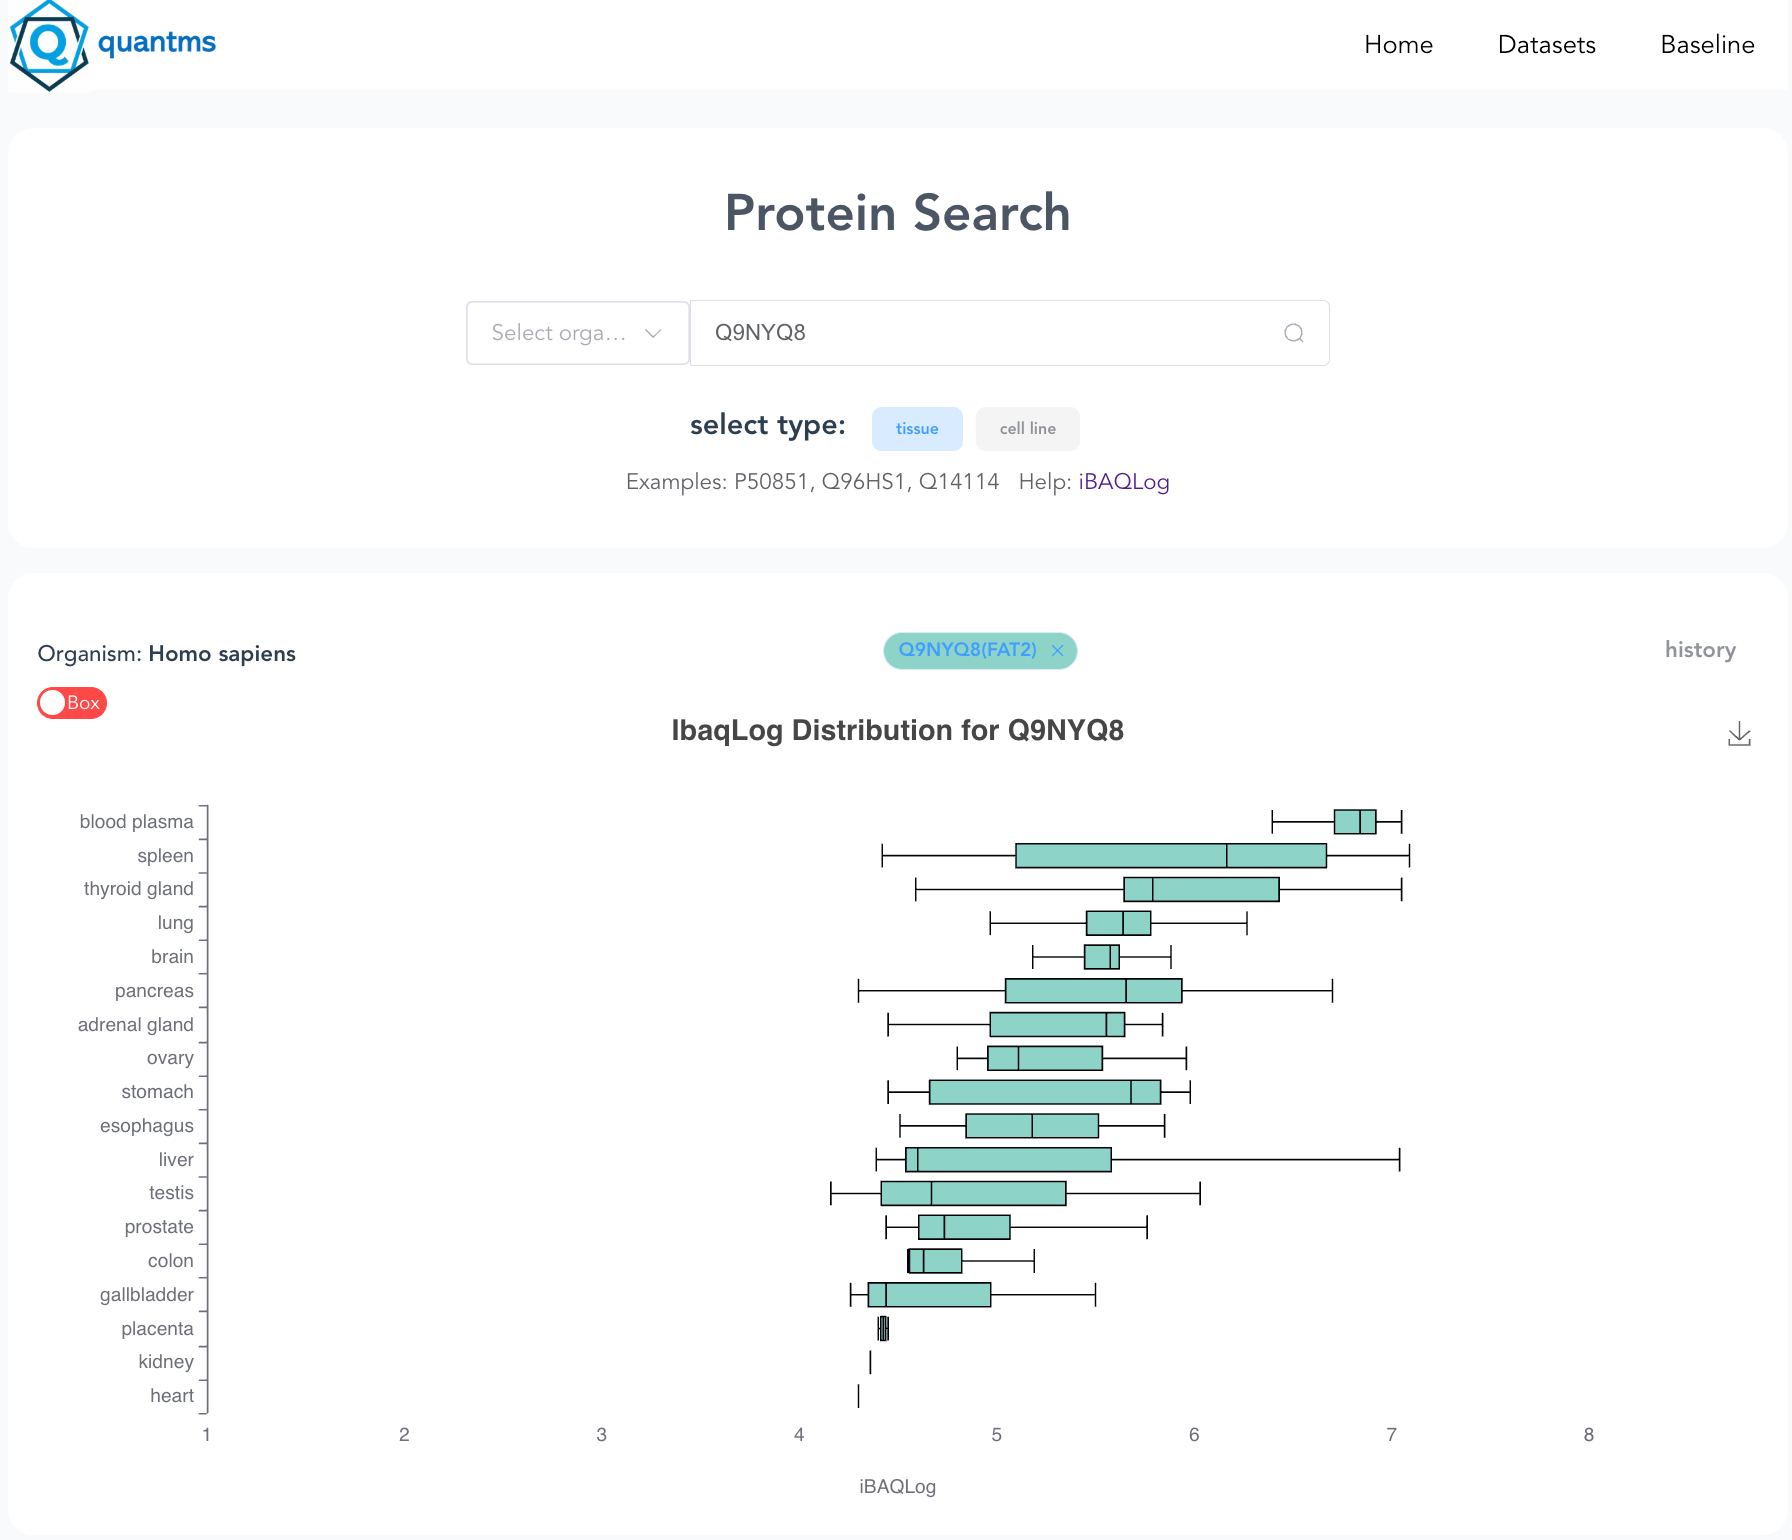Viewport: 1792px width, 1540px height.
Task: Select the tissue type option
Action: coord(916,429)
